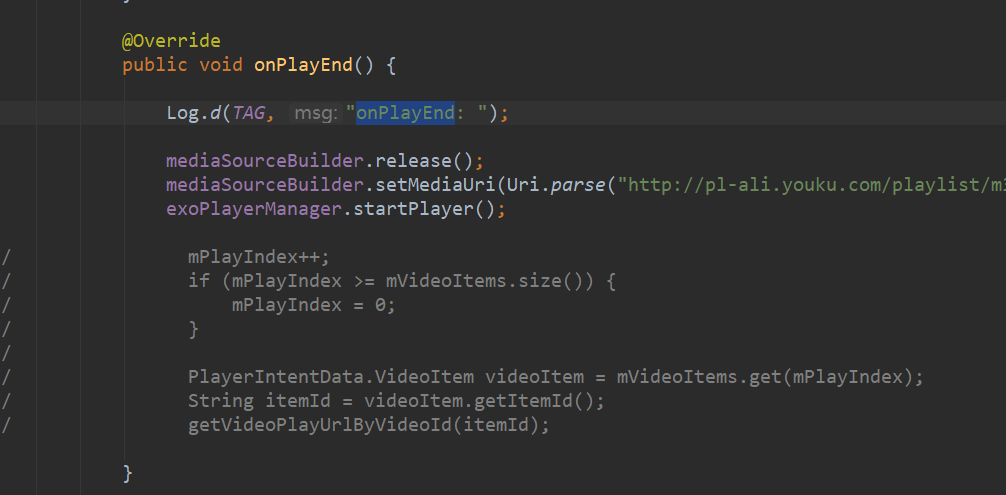Click the Uri.parse call
Viewport: 1006px width, 495px height.
coord(556,185)
